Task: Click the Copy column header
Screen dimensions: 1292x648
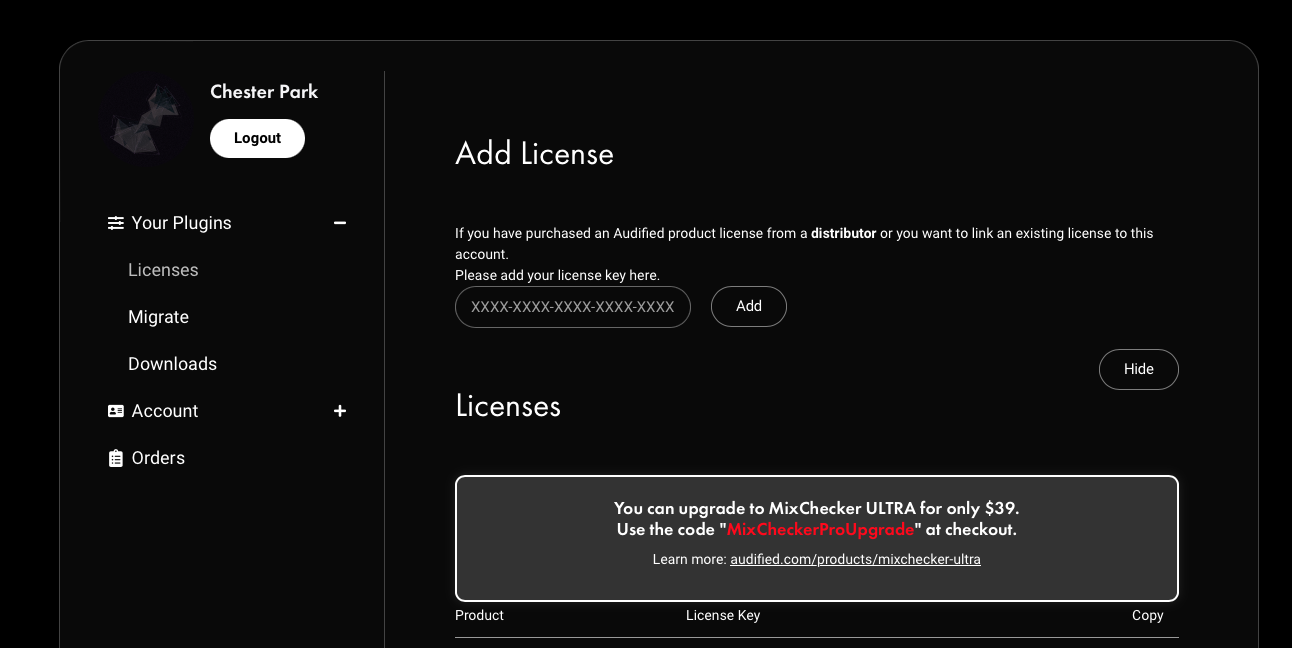Action: (1147, 615)
